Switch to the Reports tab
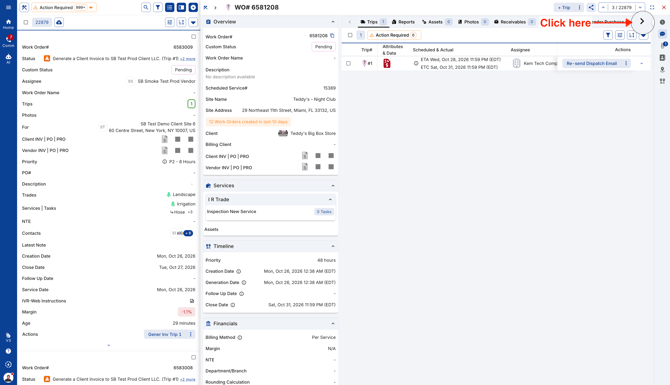Image resolution: width=670 pixels, height=385 pixels. (403, 22)
